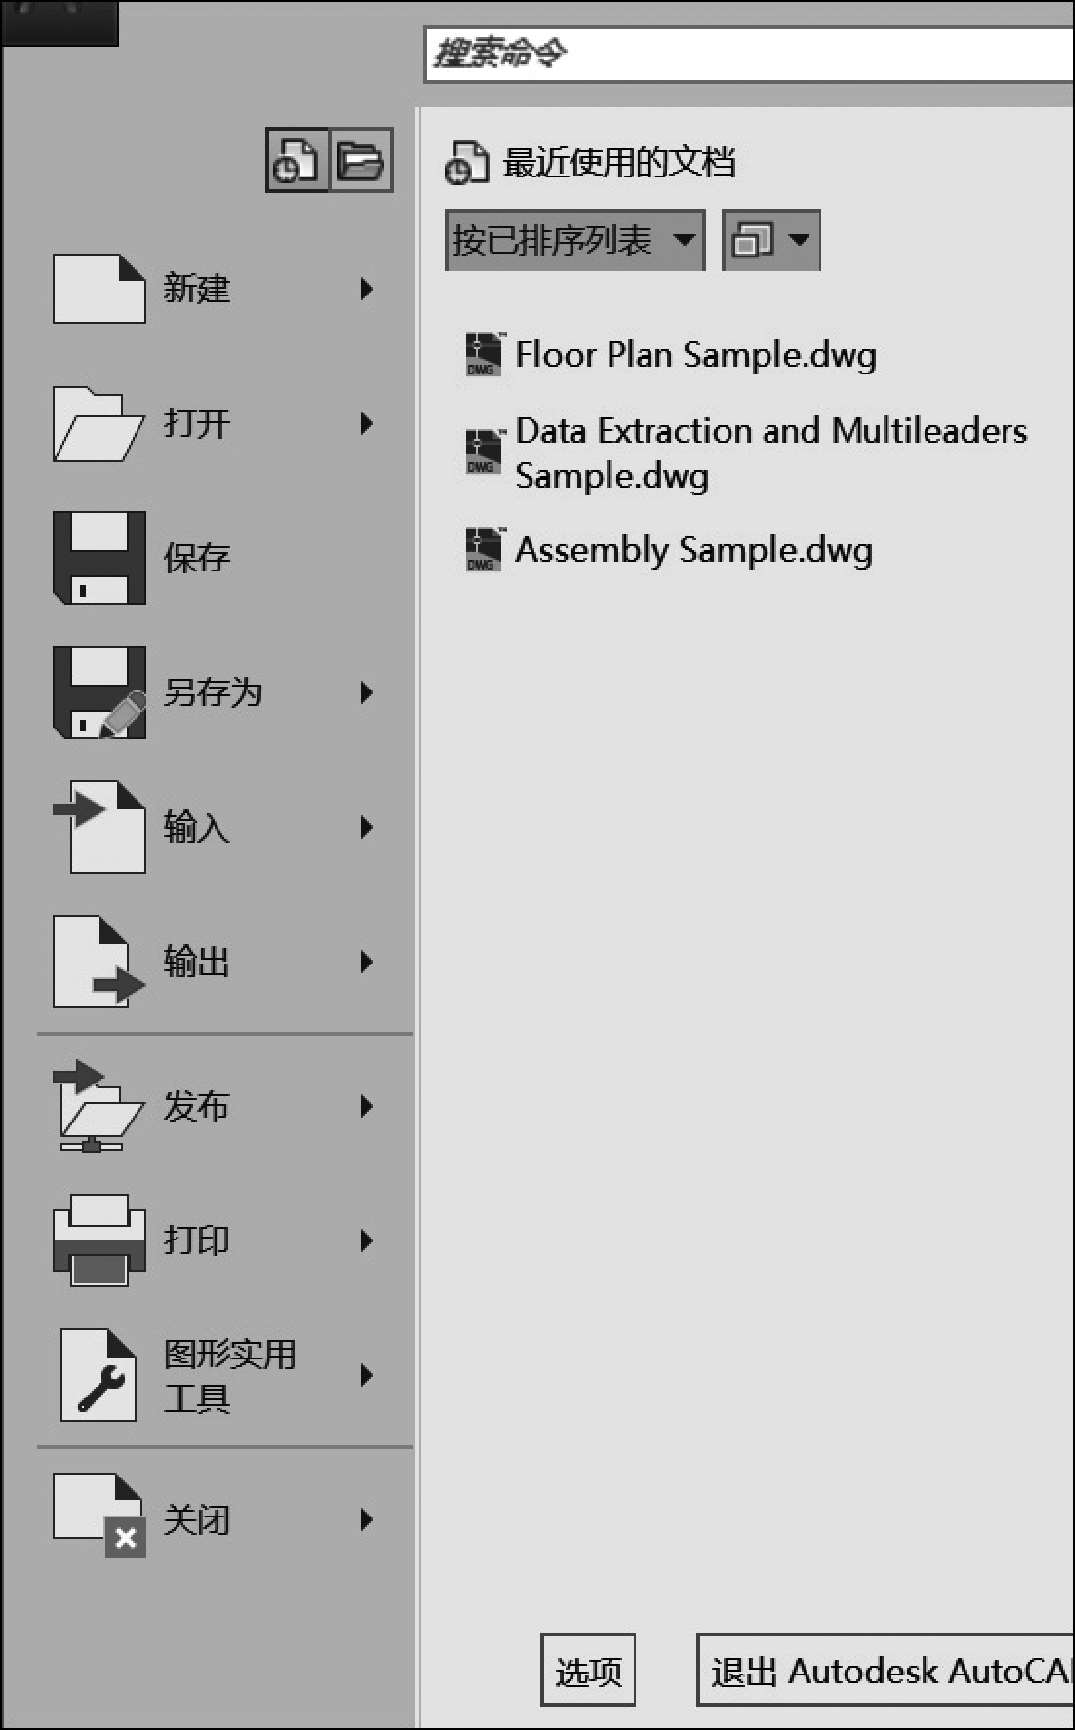The width and height of the screenshot is (1075, 1730).
Task: Click the Open (打开) folder icon
Action: tap(98, 424)
